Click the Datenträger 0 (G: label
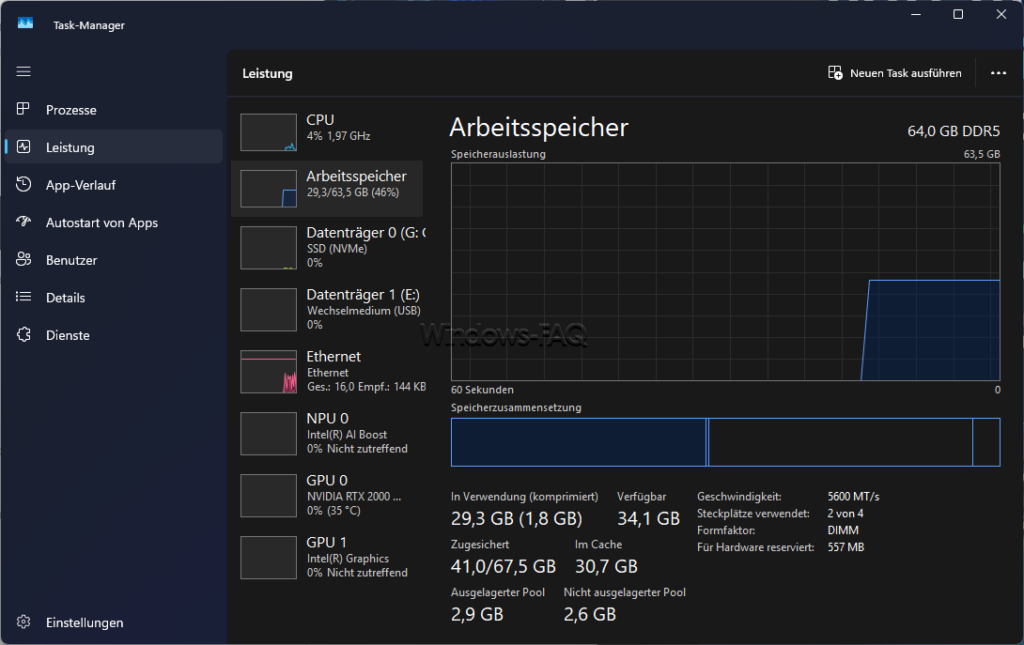 [x=366, y=232]
